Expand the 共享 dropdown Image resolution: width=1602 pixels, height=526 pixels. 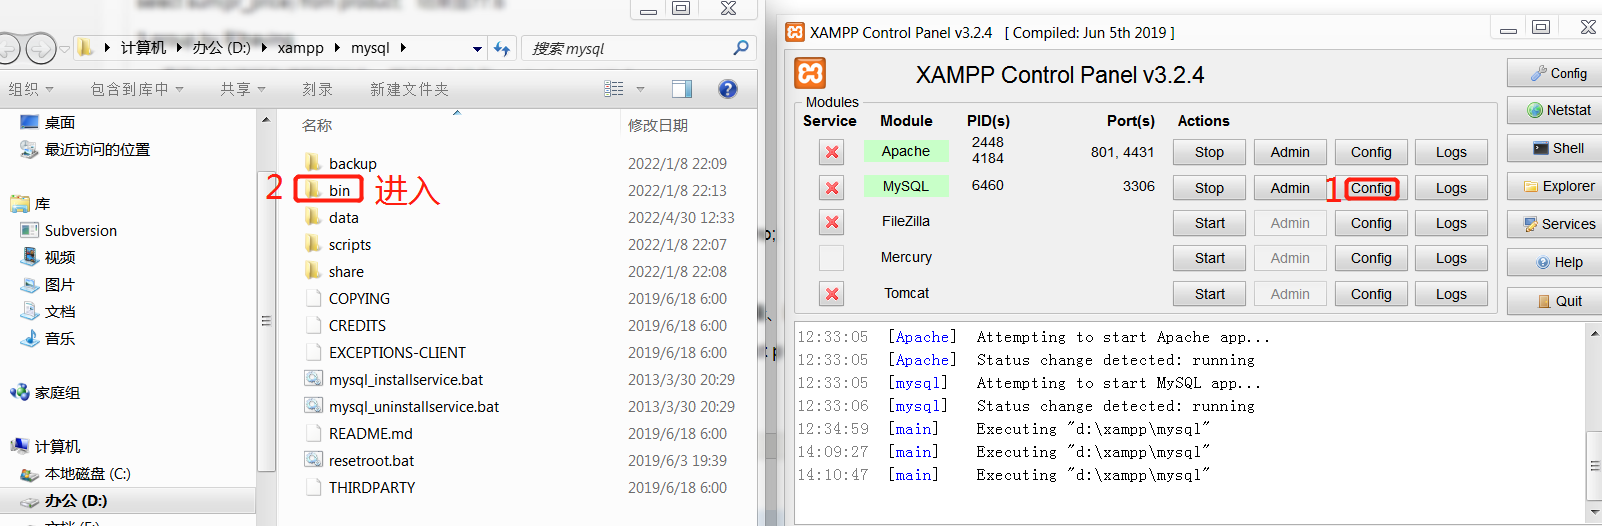point(243,89)
